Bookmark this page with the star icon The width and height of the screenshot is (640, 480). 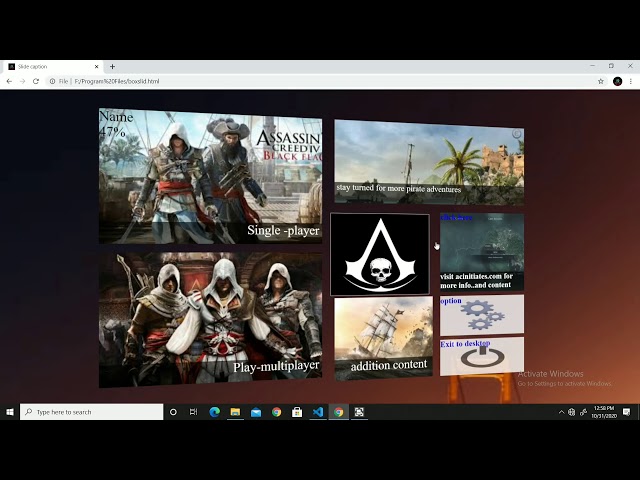[x=601, y=81]
